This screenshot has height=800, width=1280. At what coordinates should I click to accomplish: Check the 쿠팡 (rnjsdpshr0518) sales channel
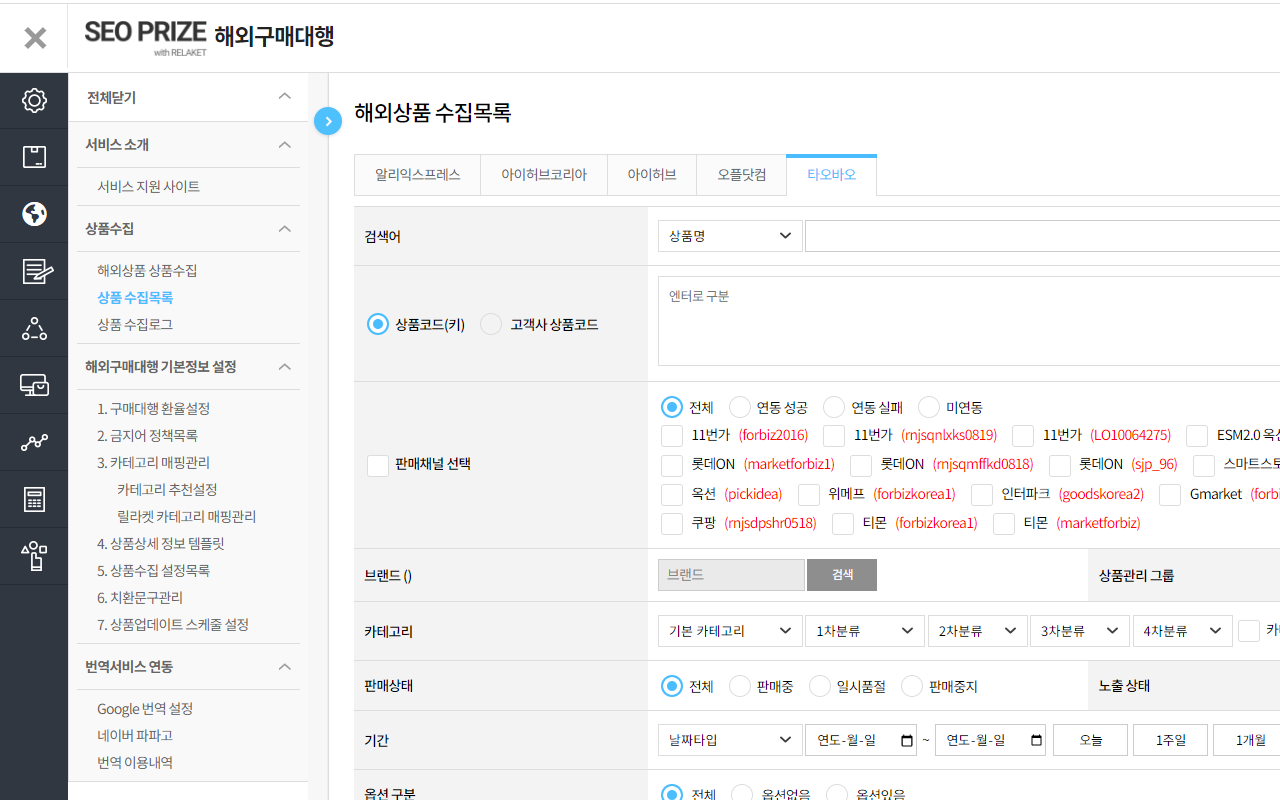point(671,523)
